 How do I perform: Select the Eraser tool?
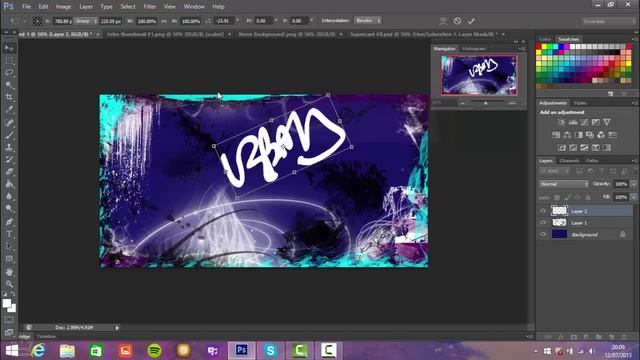pyautogui.click(x=9, y=171)
